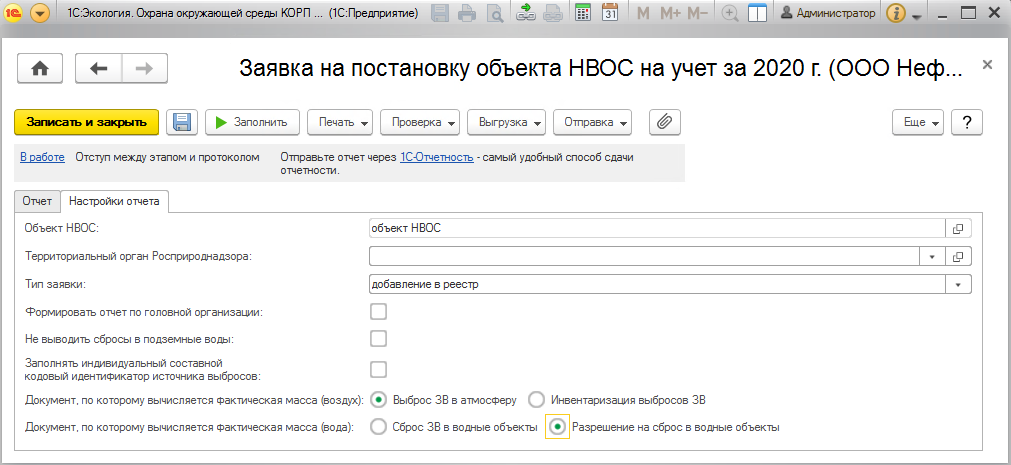Navigate back with left arrow
Screen dimensions: 1011x465
(98, 68)
